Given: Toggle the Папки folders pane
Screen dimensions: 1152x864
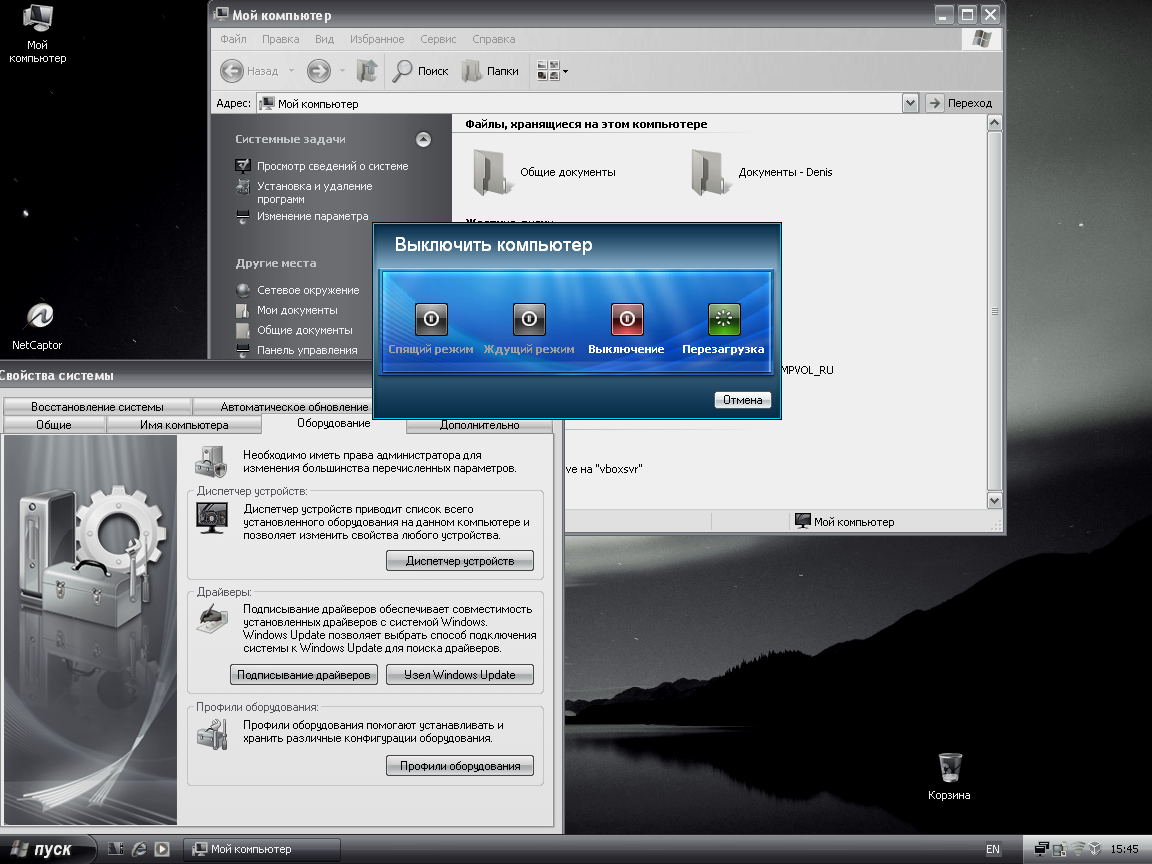Looking at the screenshot, I should [x=490, y=71].
